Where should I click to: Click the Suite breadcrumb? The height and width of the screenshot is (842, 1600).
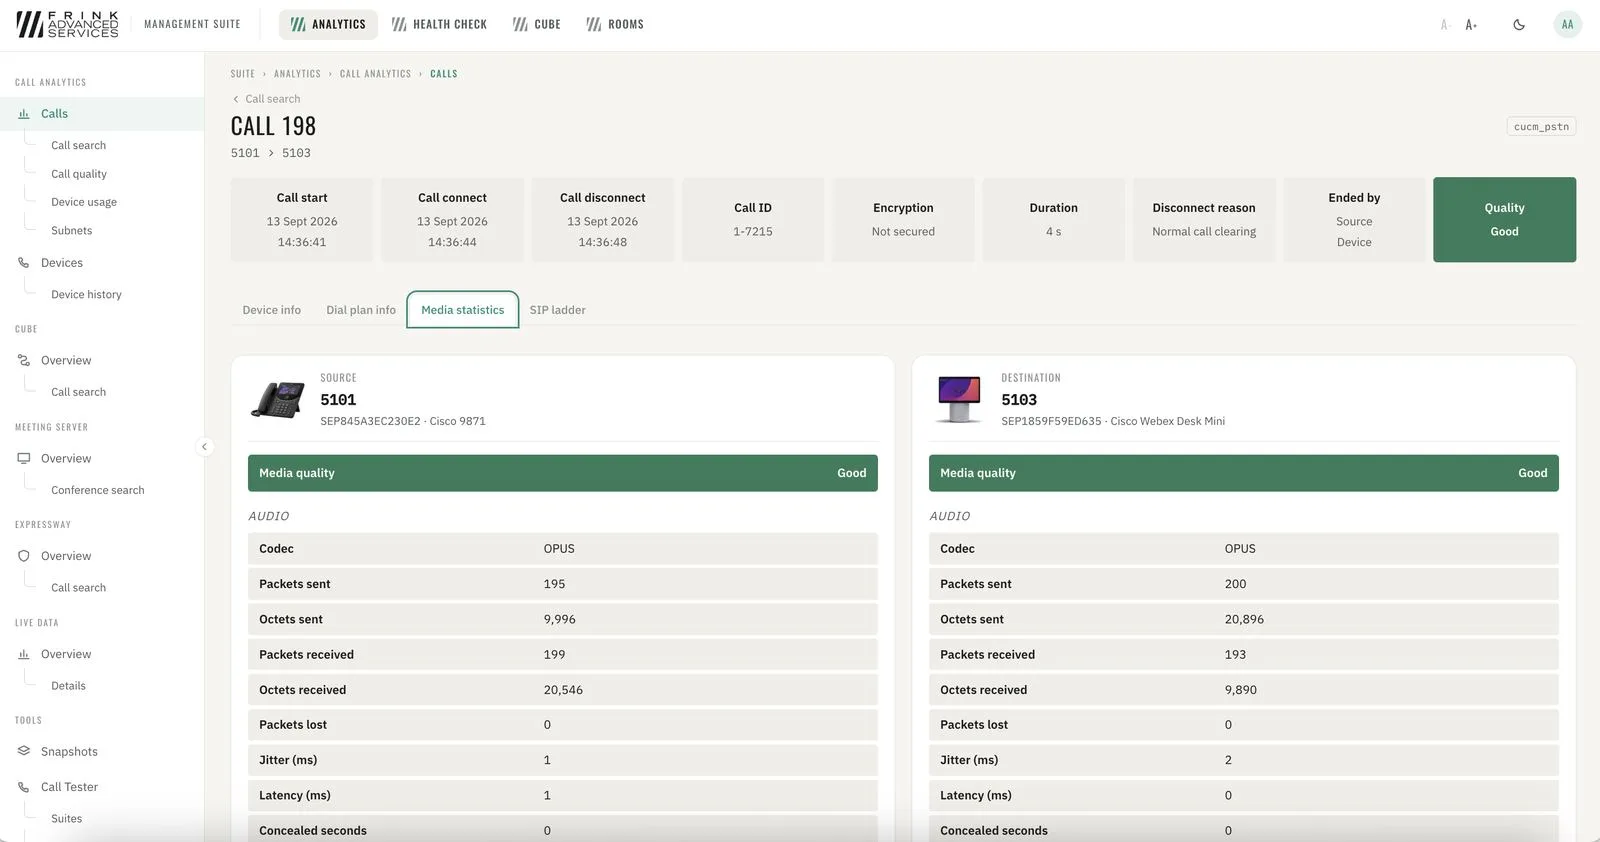(x=243, y=74)
